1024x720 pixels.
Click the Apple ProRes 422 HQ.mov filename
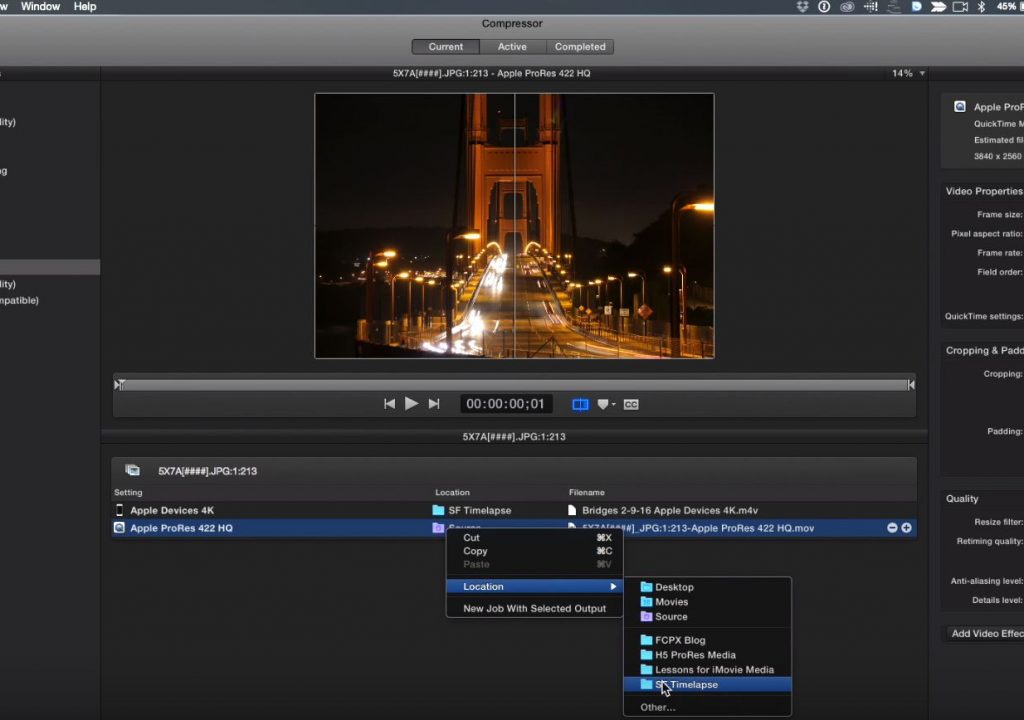[698, 528]
